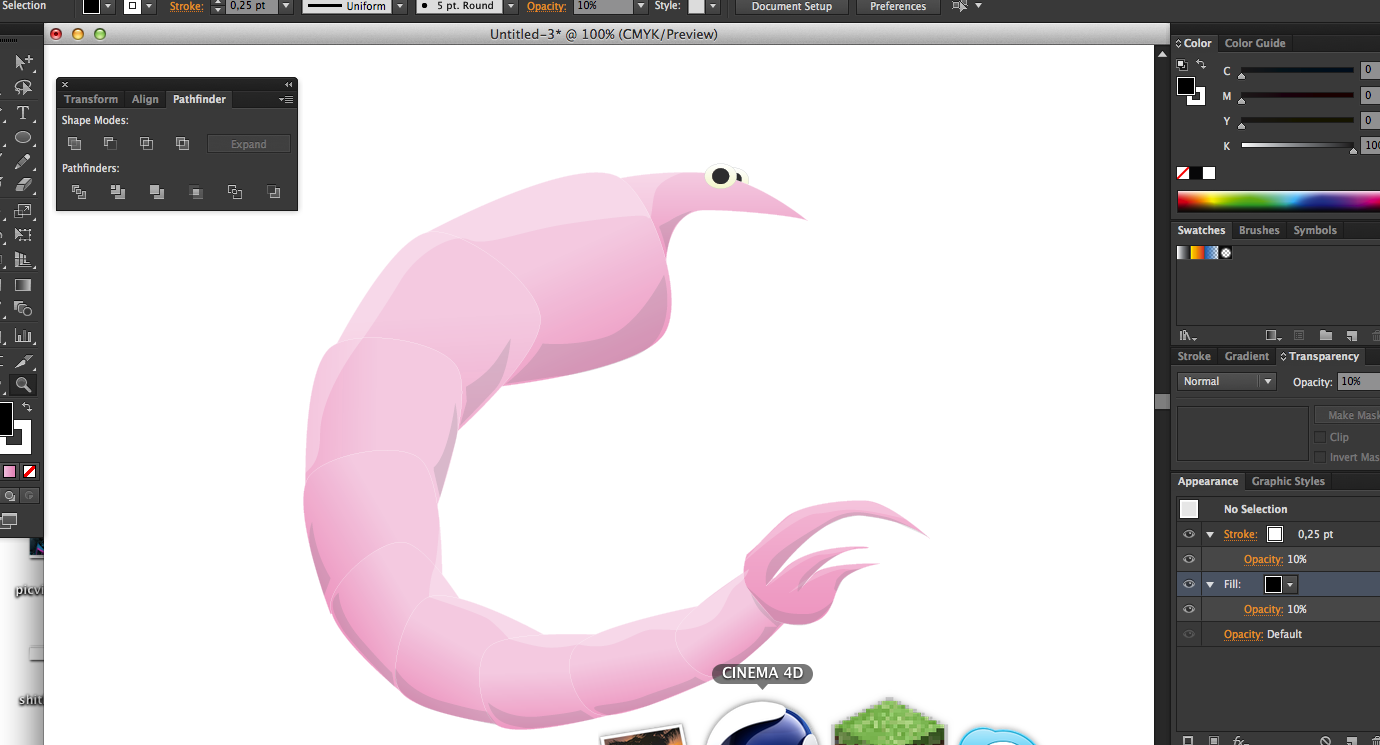Select the Zoom magnifier tool

coord(23,385)
